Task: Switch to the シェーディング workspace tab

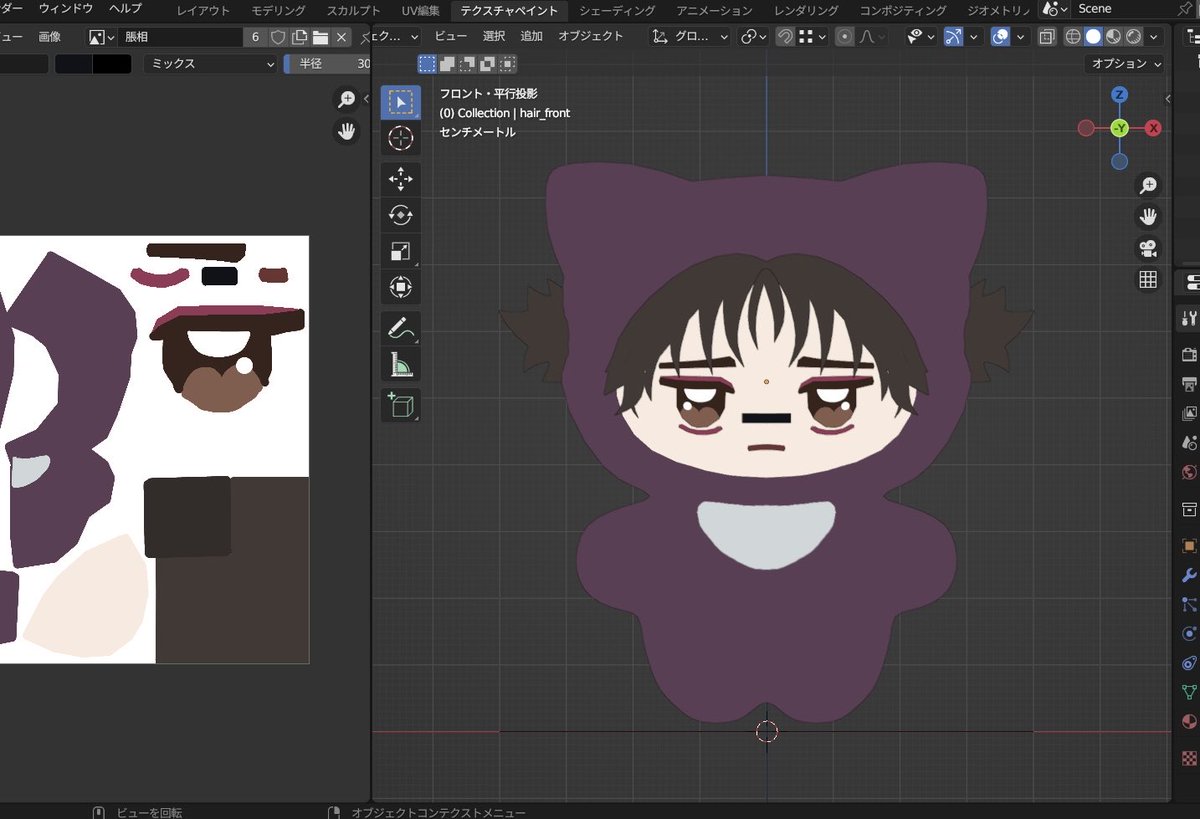Action: pyautogui.click(x=617, y=11)
